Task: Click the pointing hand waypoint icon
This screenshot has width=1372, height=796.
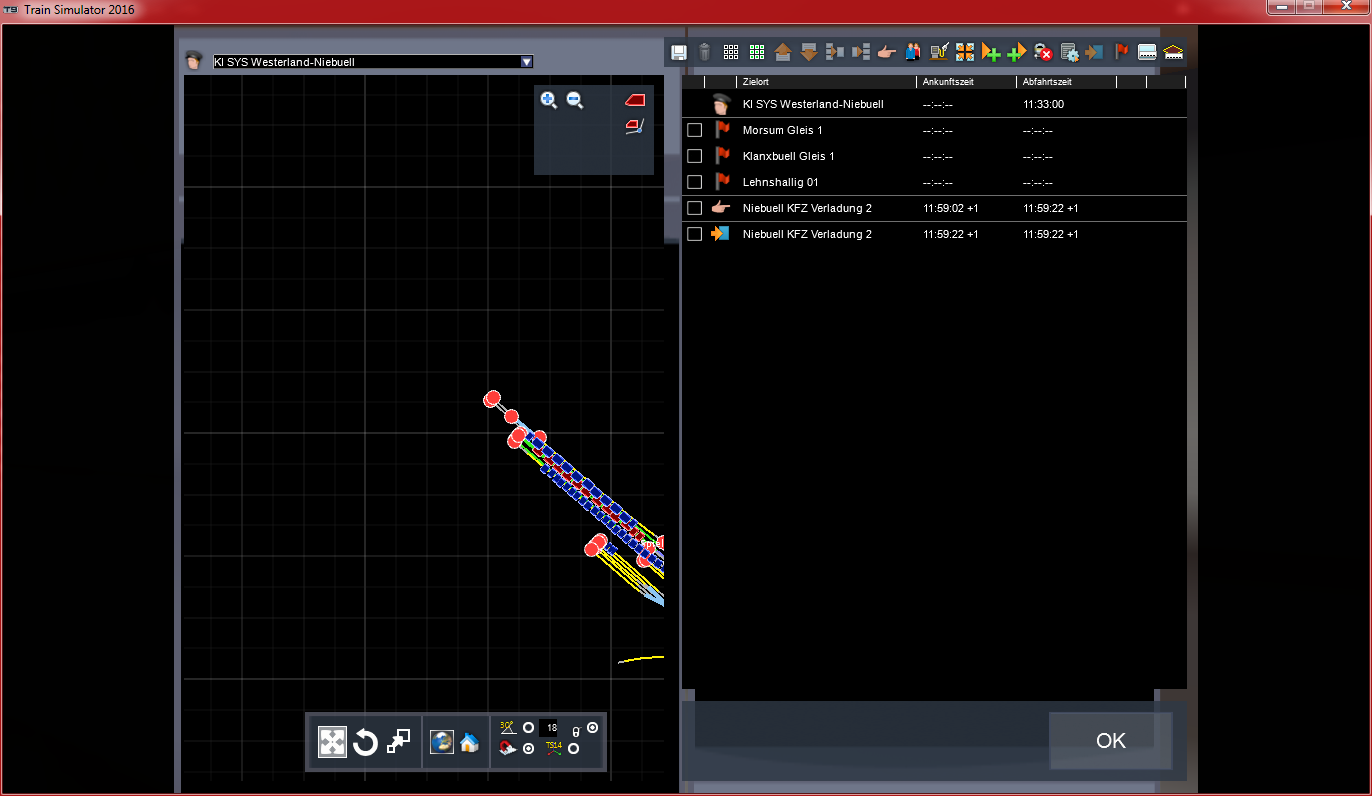Action: click(x=887, y=52)
